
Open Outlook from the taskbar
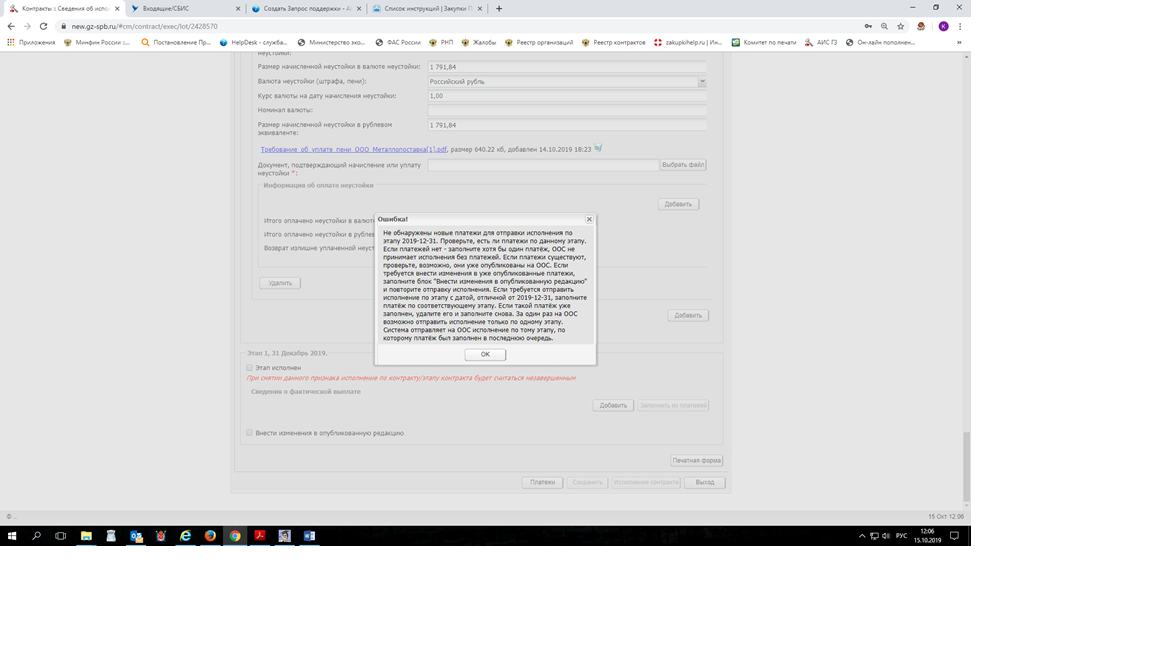(x=136, y=536)
